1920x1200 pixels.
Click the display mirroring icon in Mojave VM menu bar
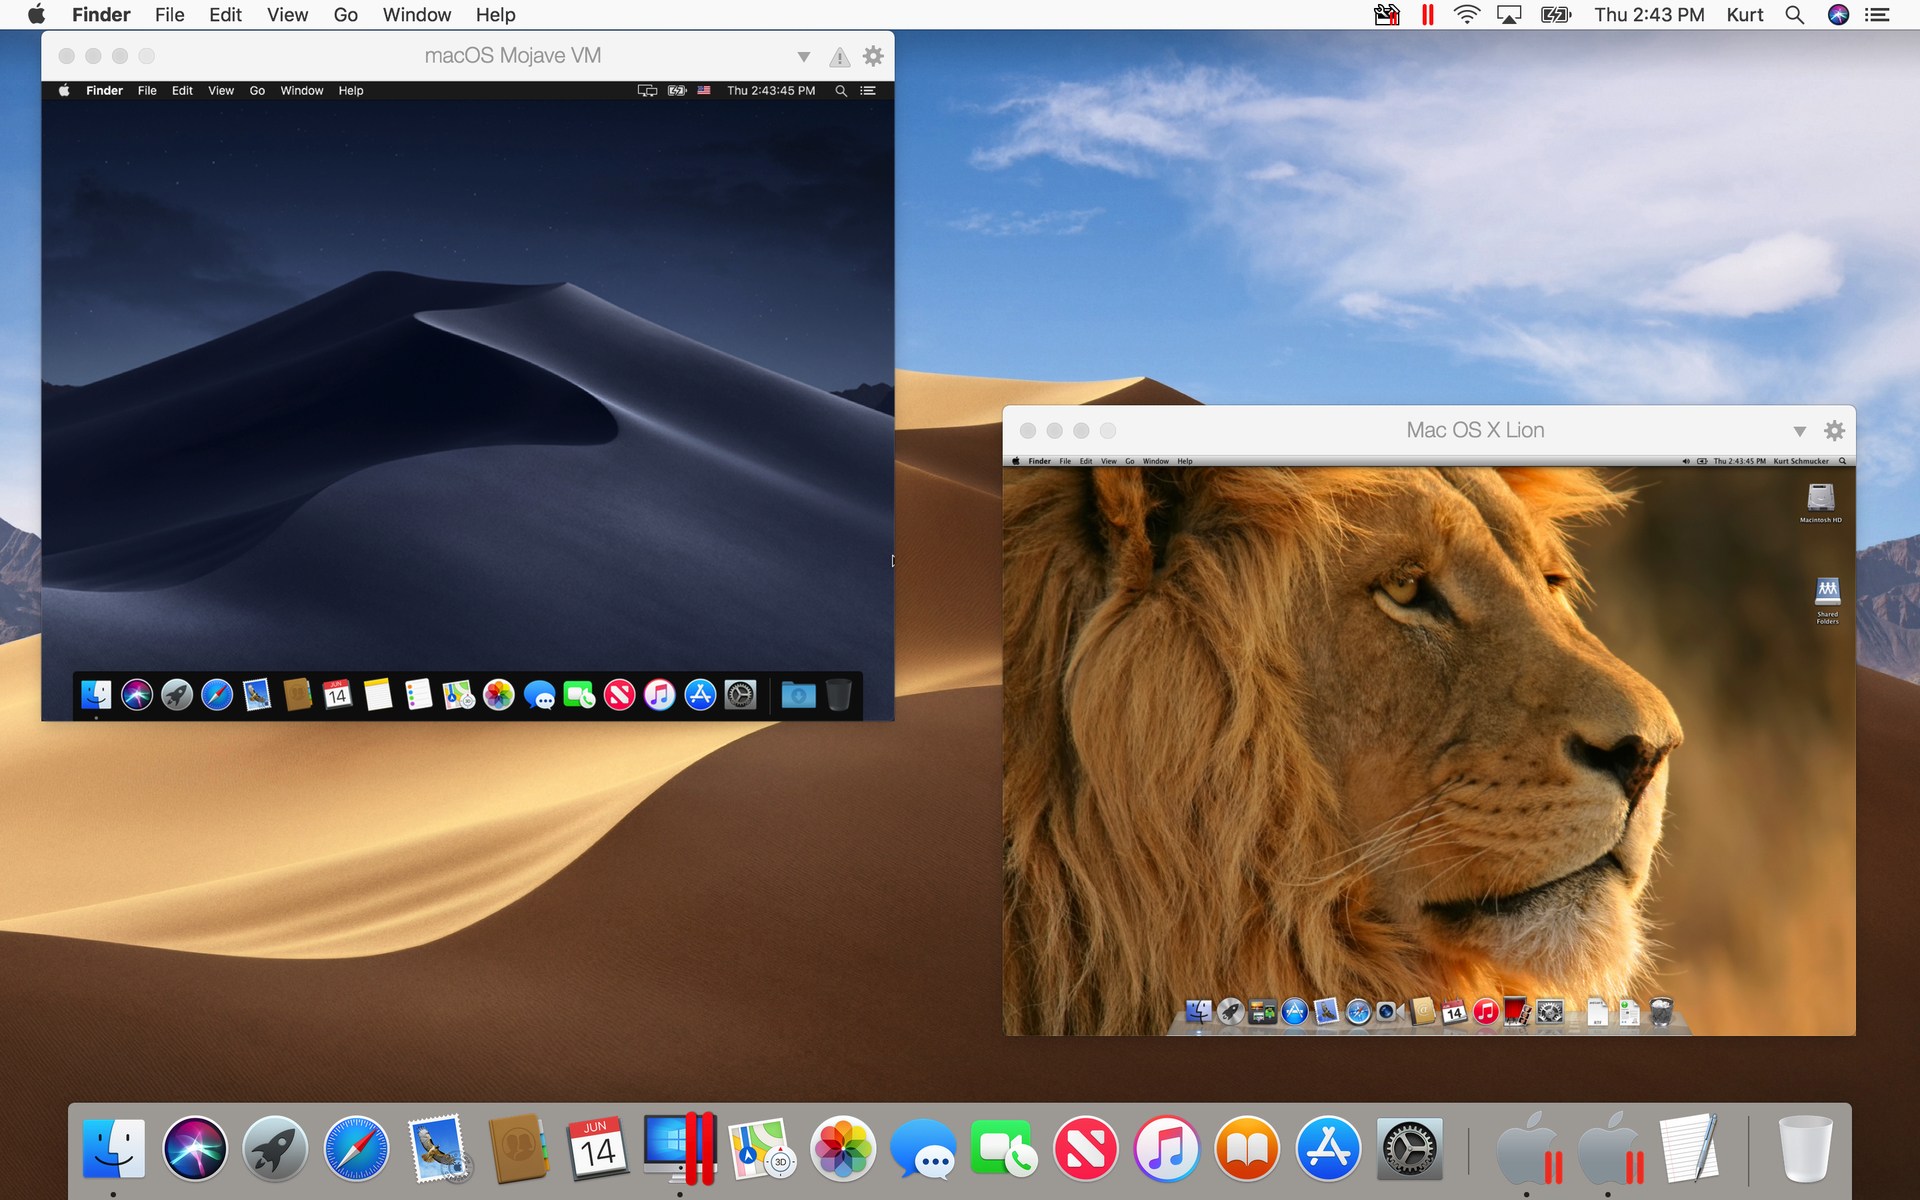tap(647, 91)
